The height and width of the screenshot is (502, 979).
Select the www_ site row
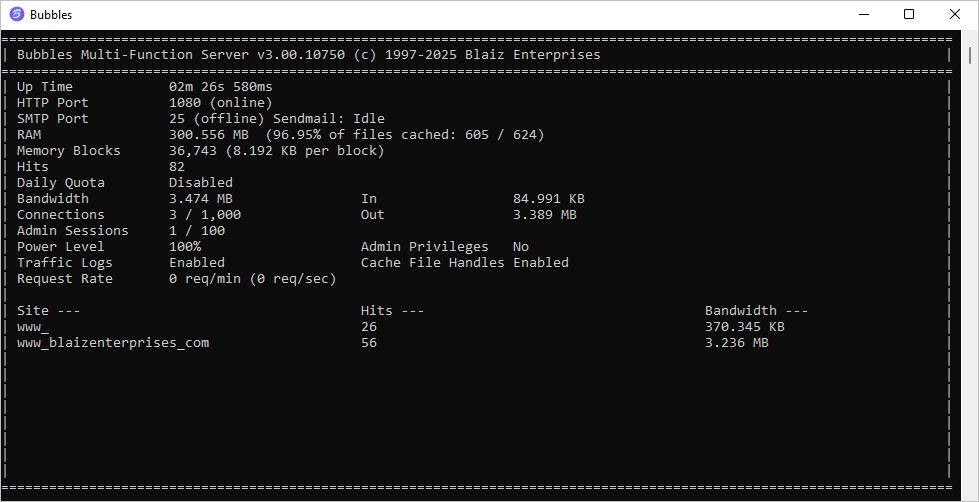click(33, 327)
